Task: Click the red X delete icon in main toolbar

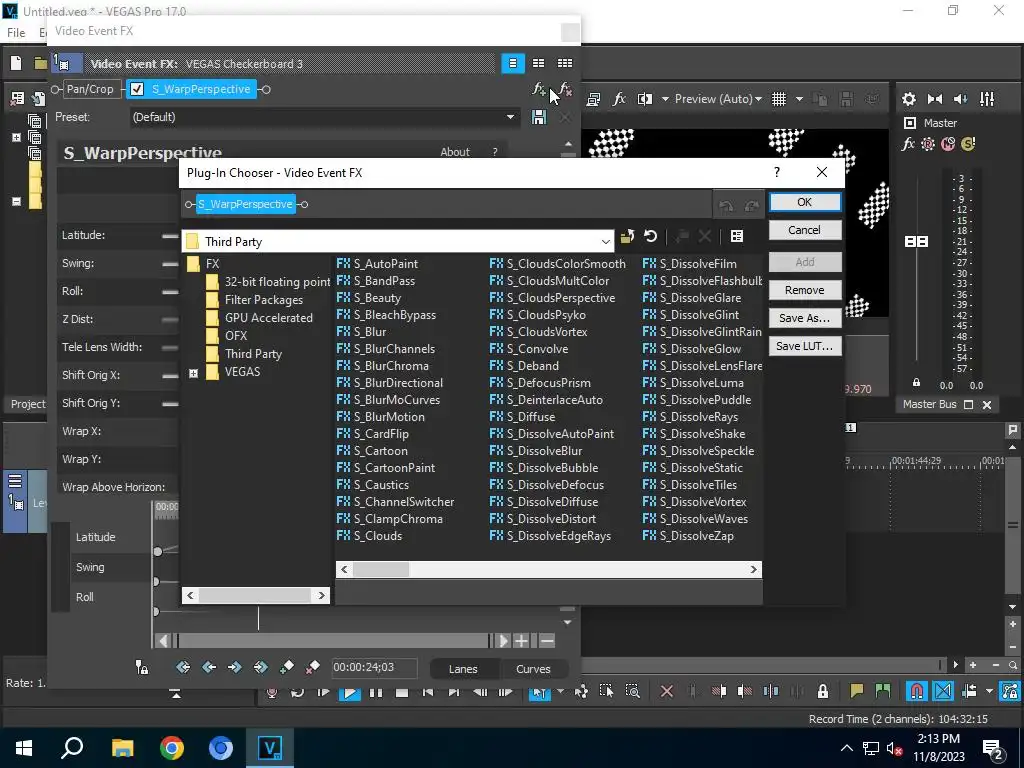Action: pos(667,691)
